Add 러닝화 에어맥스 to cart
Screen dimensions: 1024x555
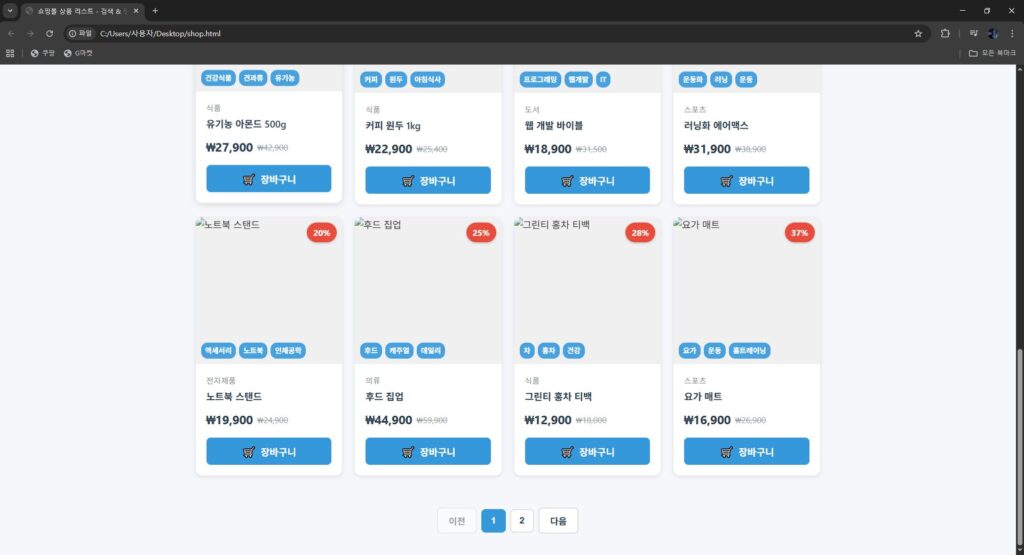click(x=746, y=180)
